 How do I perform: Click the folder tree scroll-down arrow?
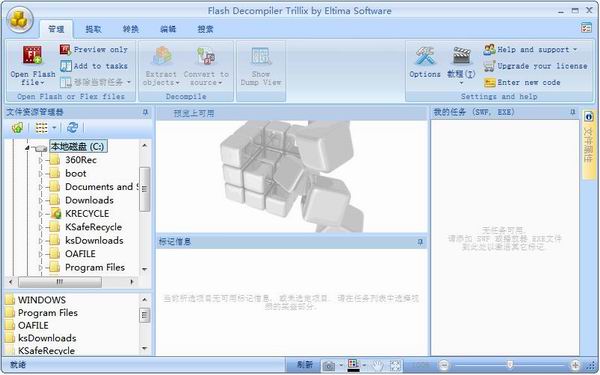tap(145, 269)
